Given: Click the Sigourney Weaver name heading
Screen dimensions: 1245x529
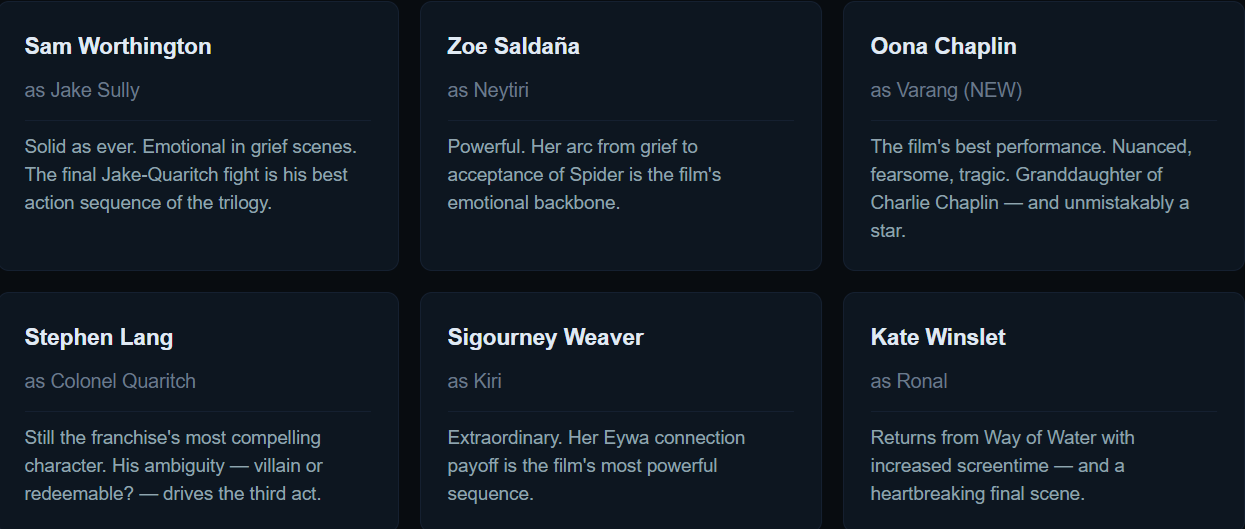Looking at the screenshot, I should point(545,337).
